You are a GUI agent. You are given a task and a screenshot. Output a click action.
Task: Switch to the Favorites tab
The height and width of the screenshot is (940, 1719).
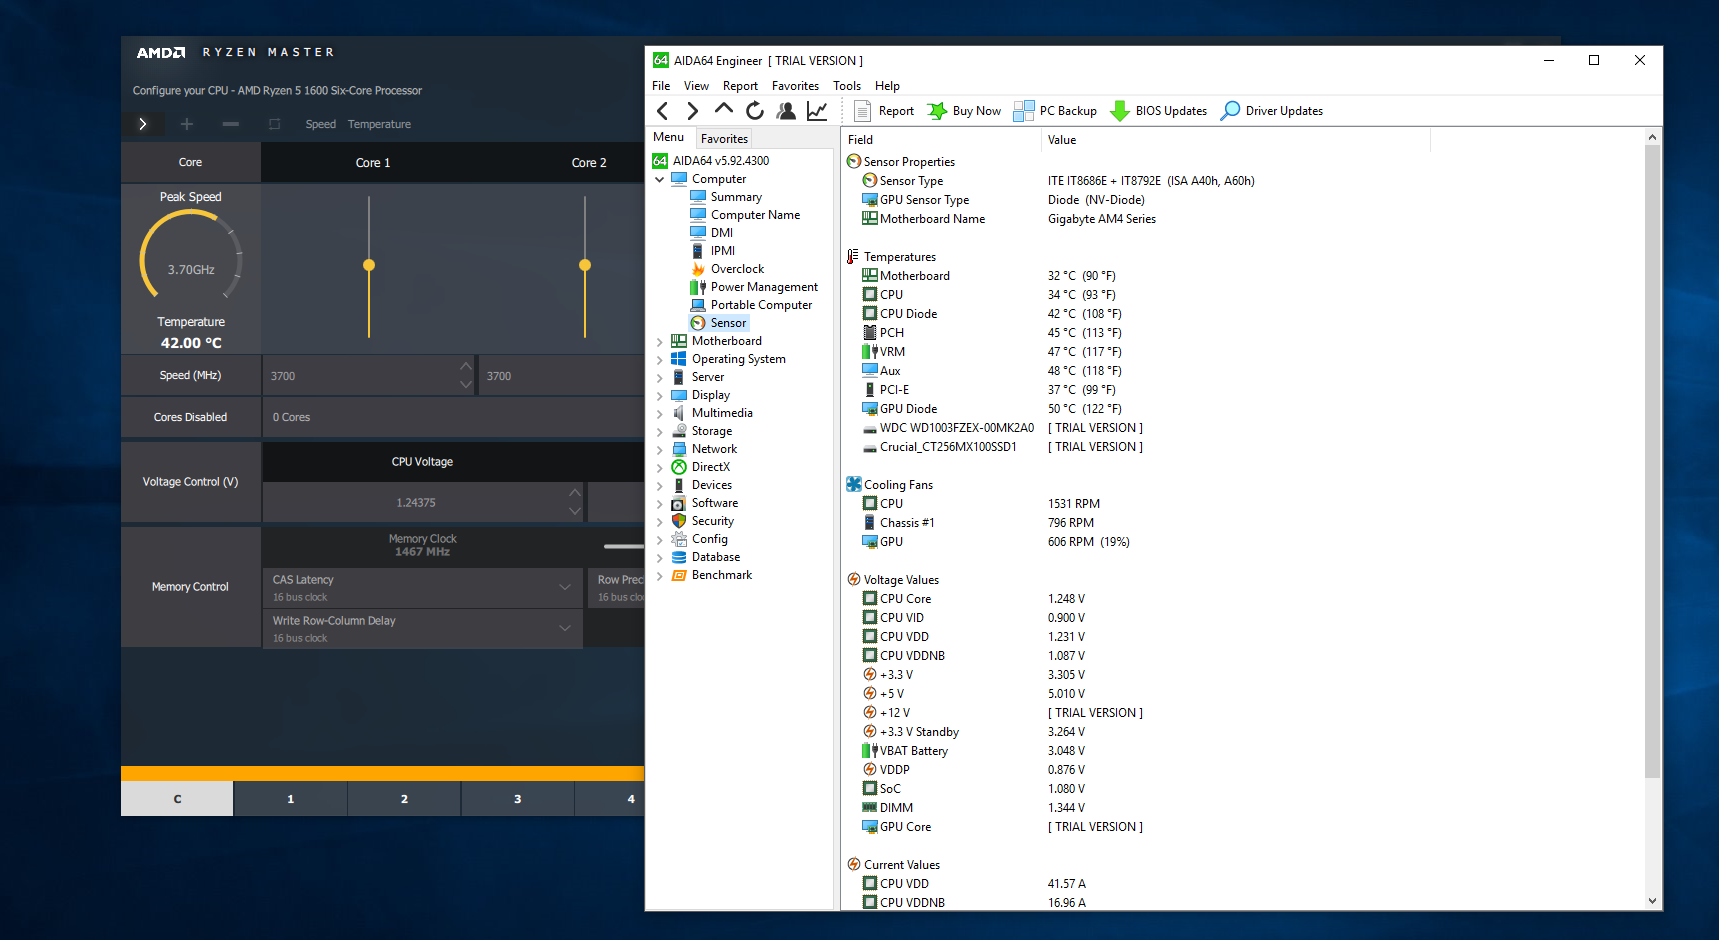point(724,139)
